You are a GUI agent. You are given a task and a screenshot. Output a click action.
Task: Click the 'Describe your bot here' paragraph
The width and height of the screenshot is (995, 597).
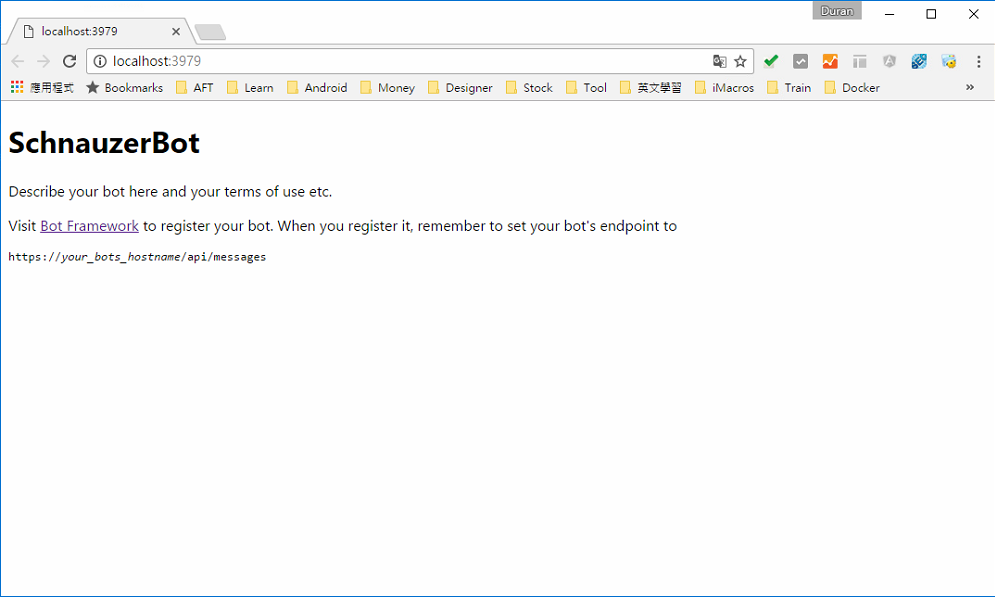170,192
